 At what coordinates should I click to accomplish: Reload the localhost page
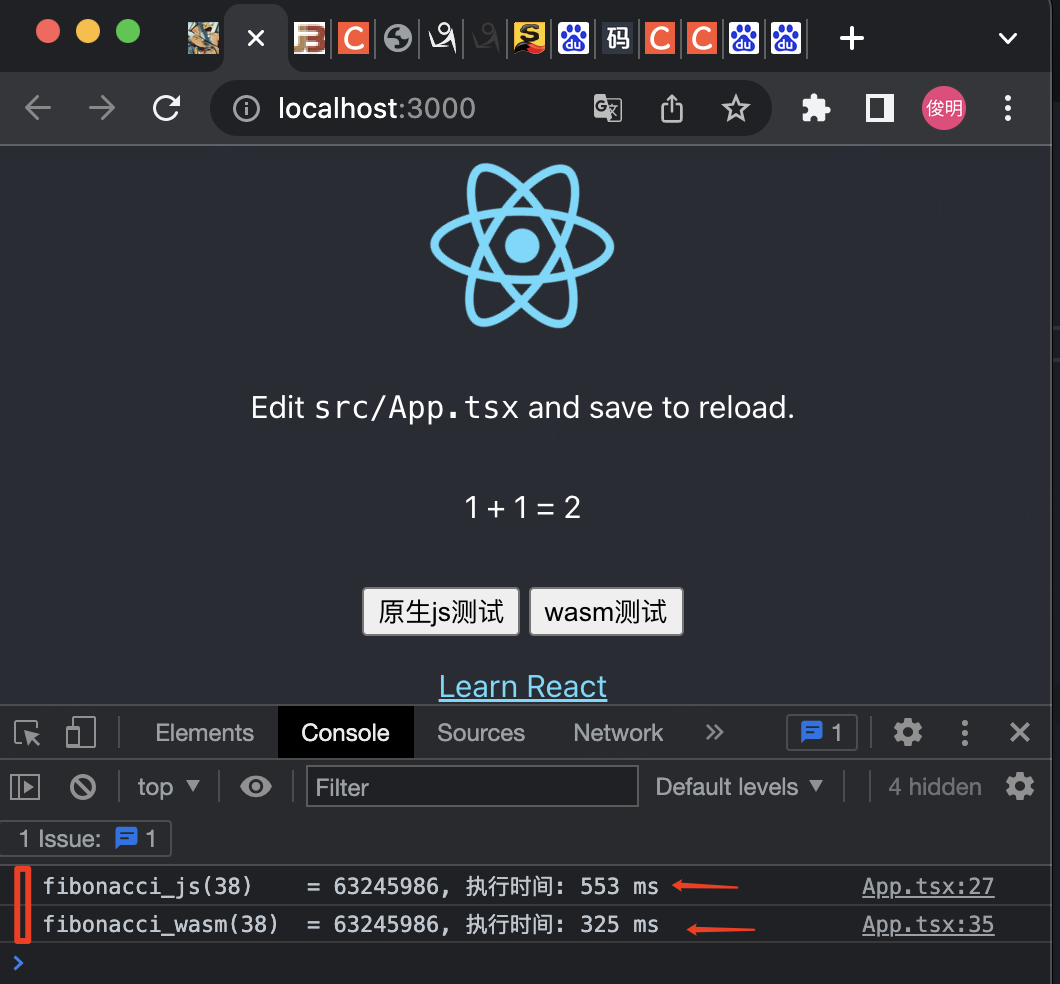[166, 108]
